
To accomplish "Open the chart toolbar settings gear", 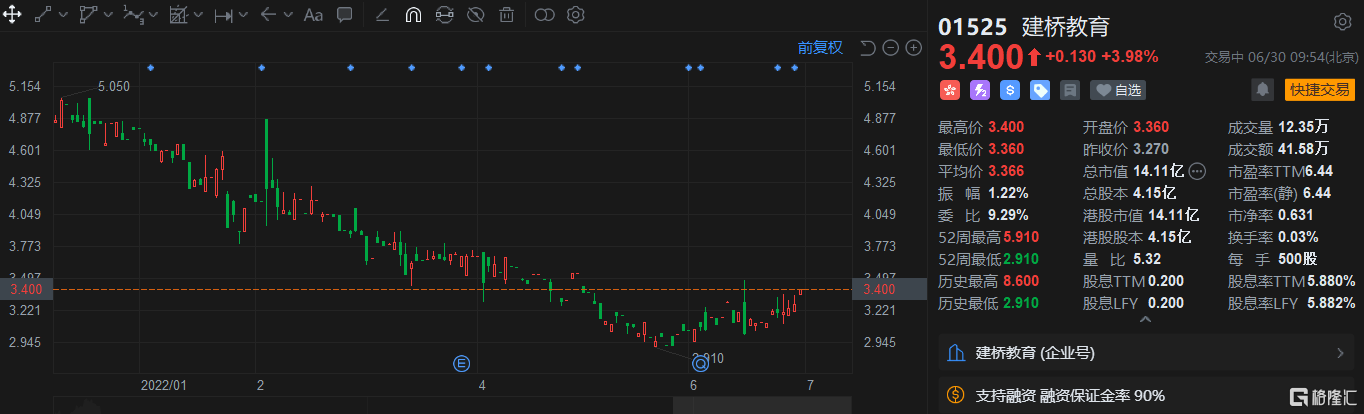I will pos(575,15).
